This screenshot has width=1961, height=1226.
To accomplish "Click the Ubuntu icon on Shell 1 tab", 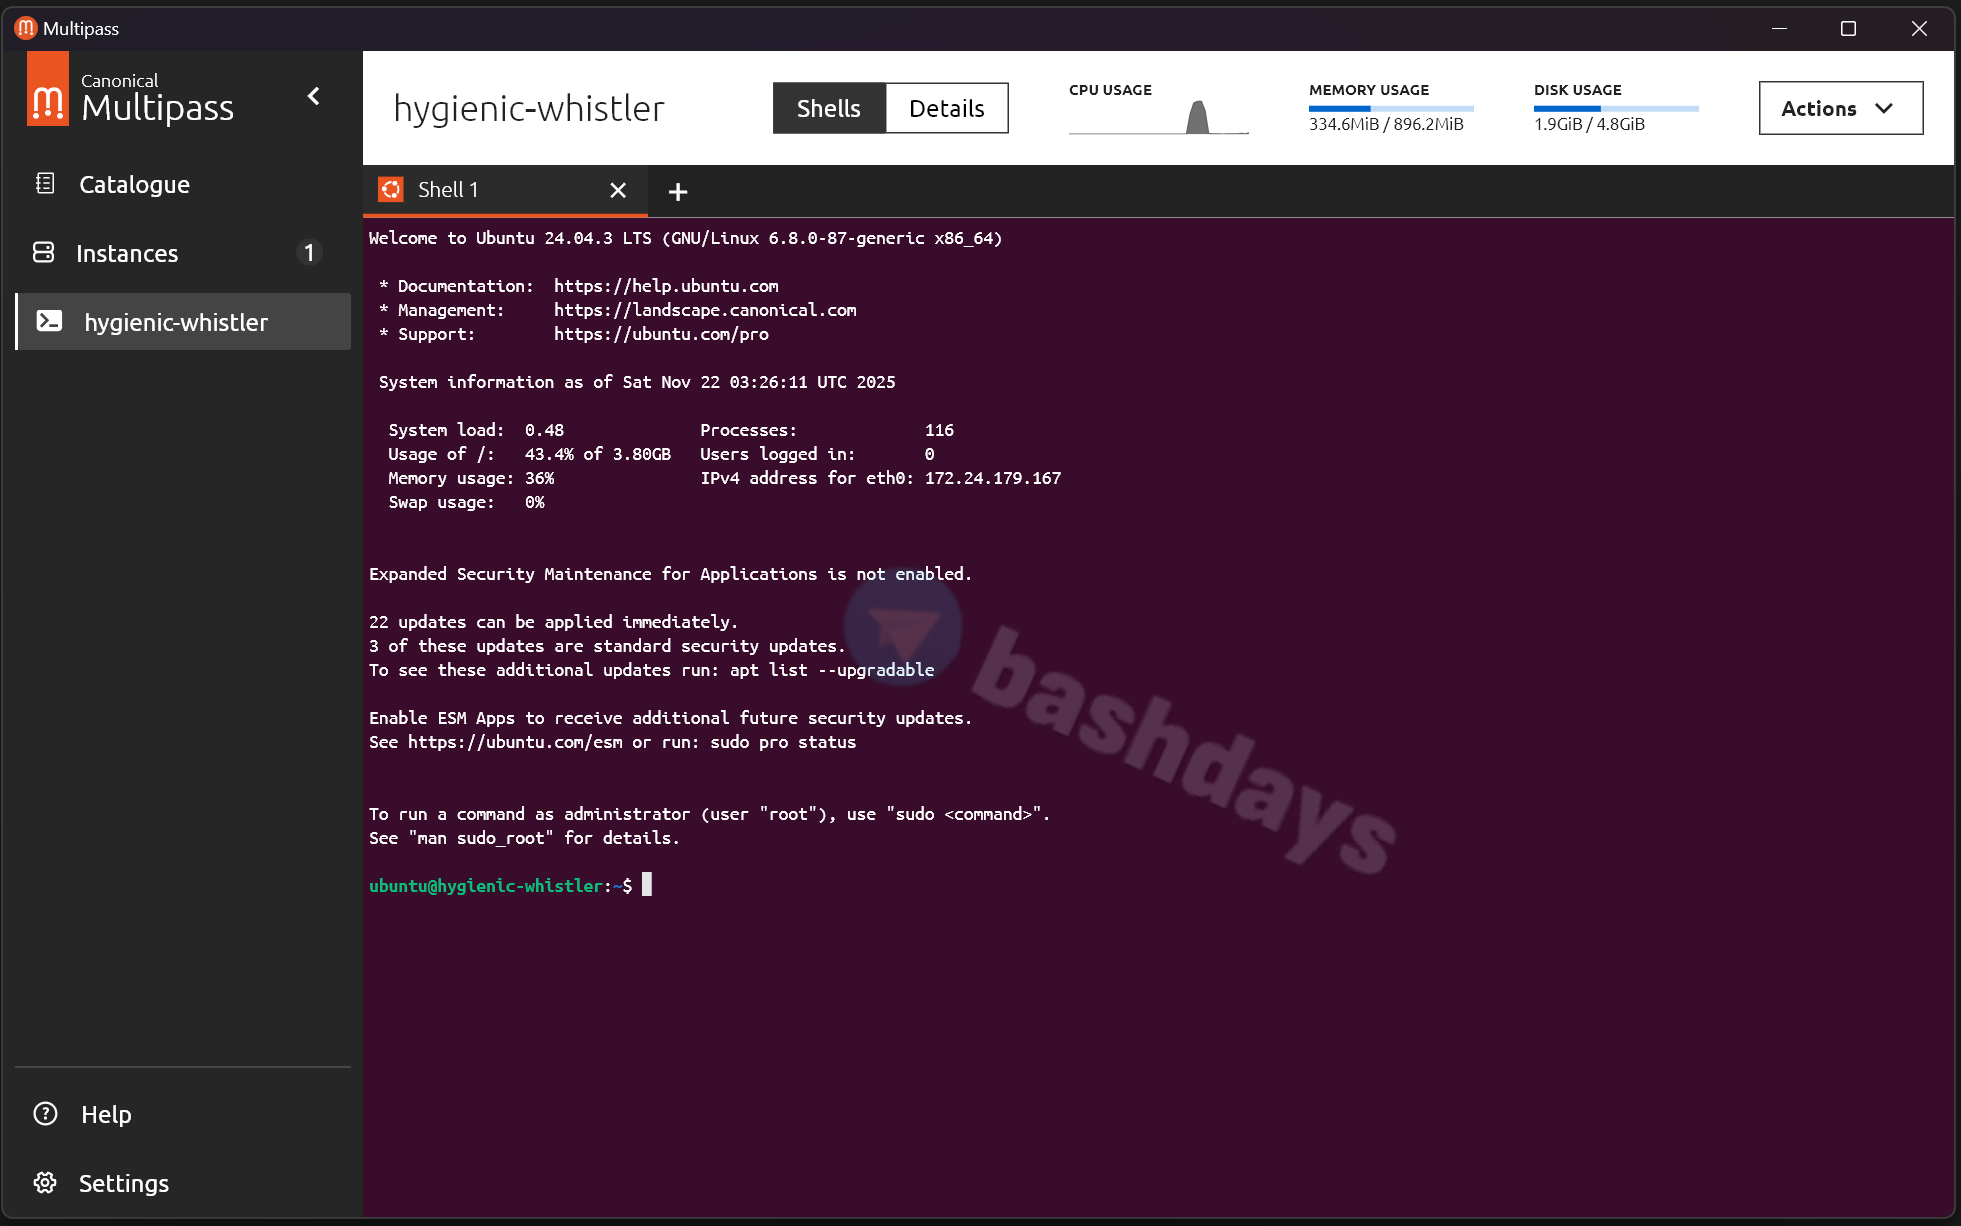I will tap(391, 189).
